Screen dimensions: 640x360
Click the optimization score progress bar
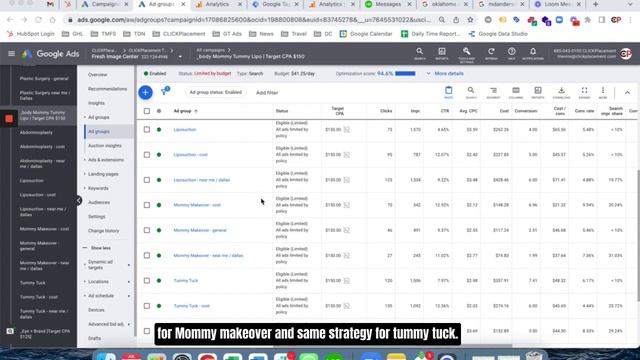point(405,73)
